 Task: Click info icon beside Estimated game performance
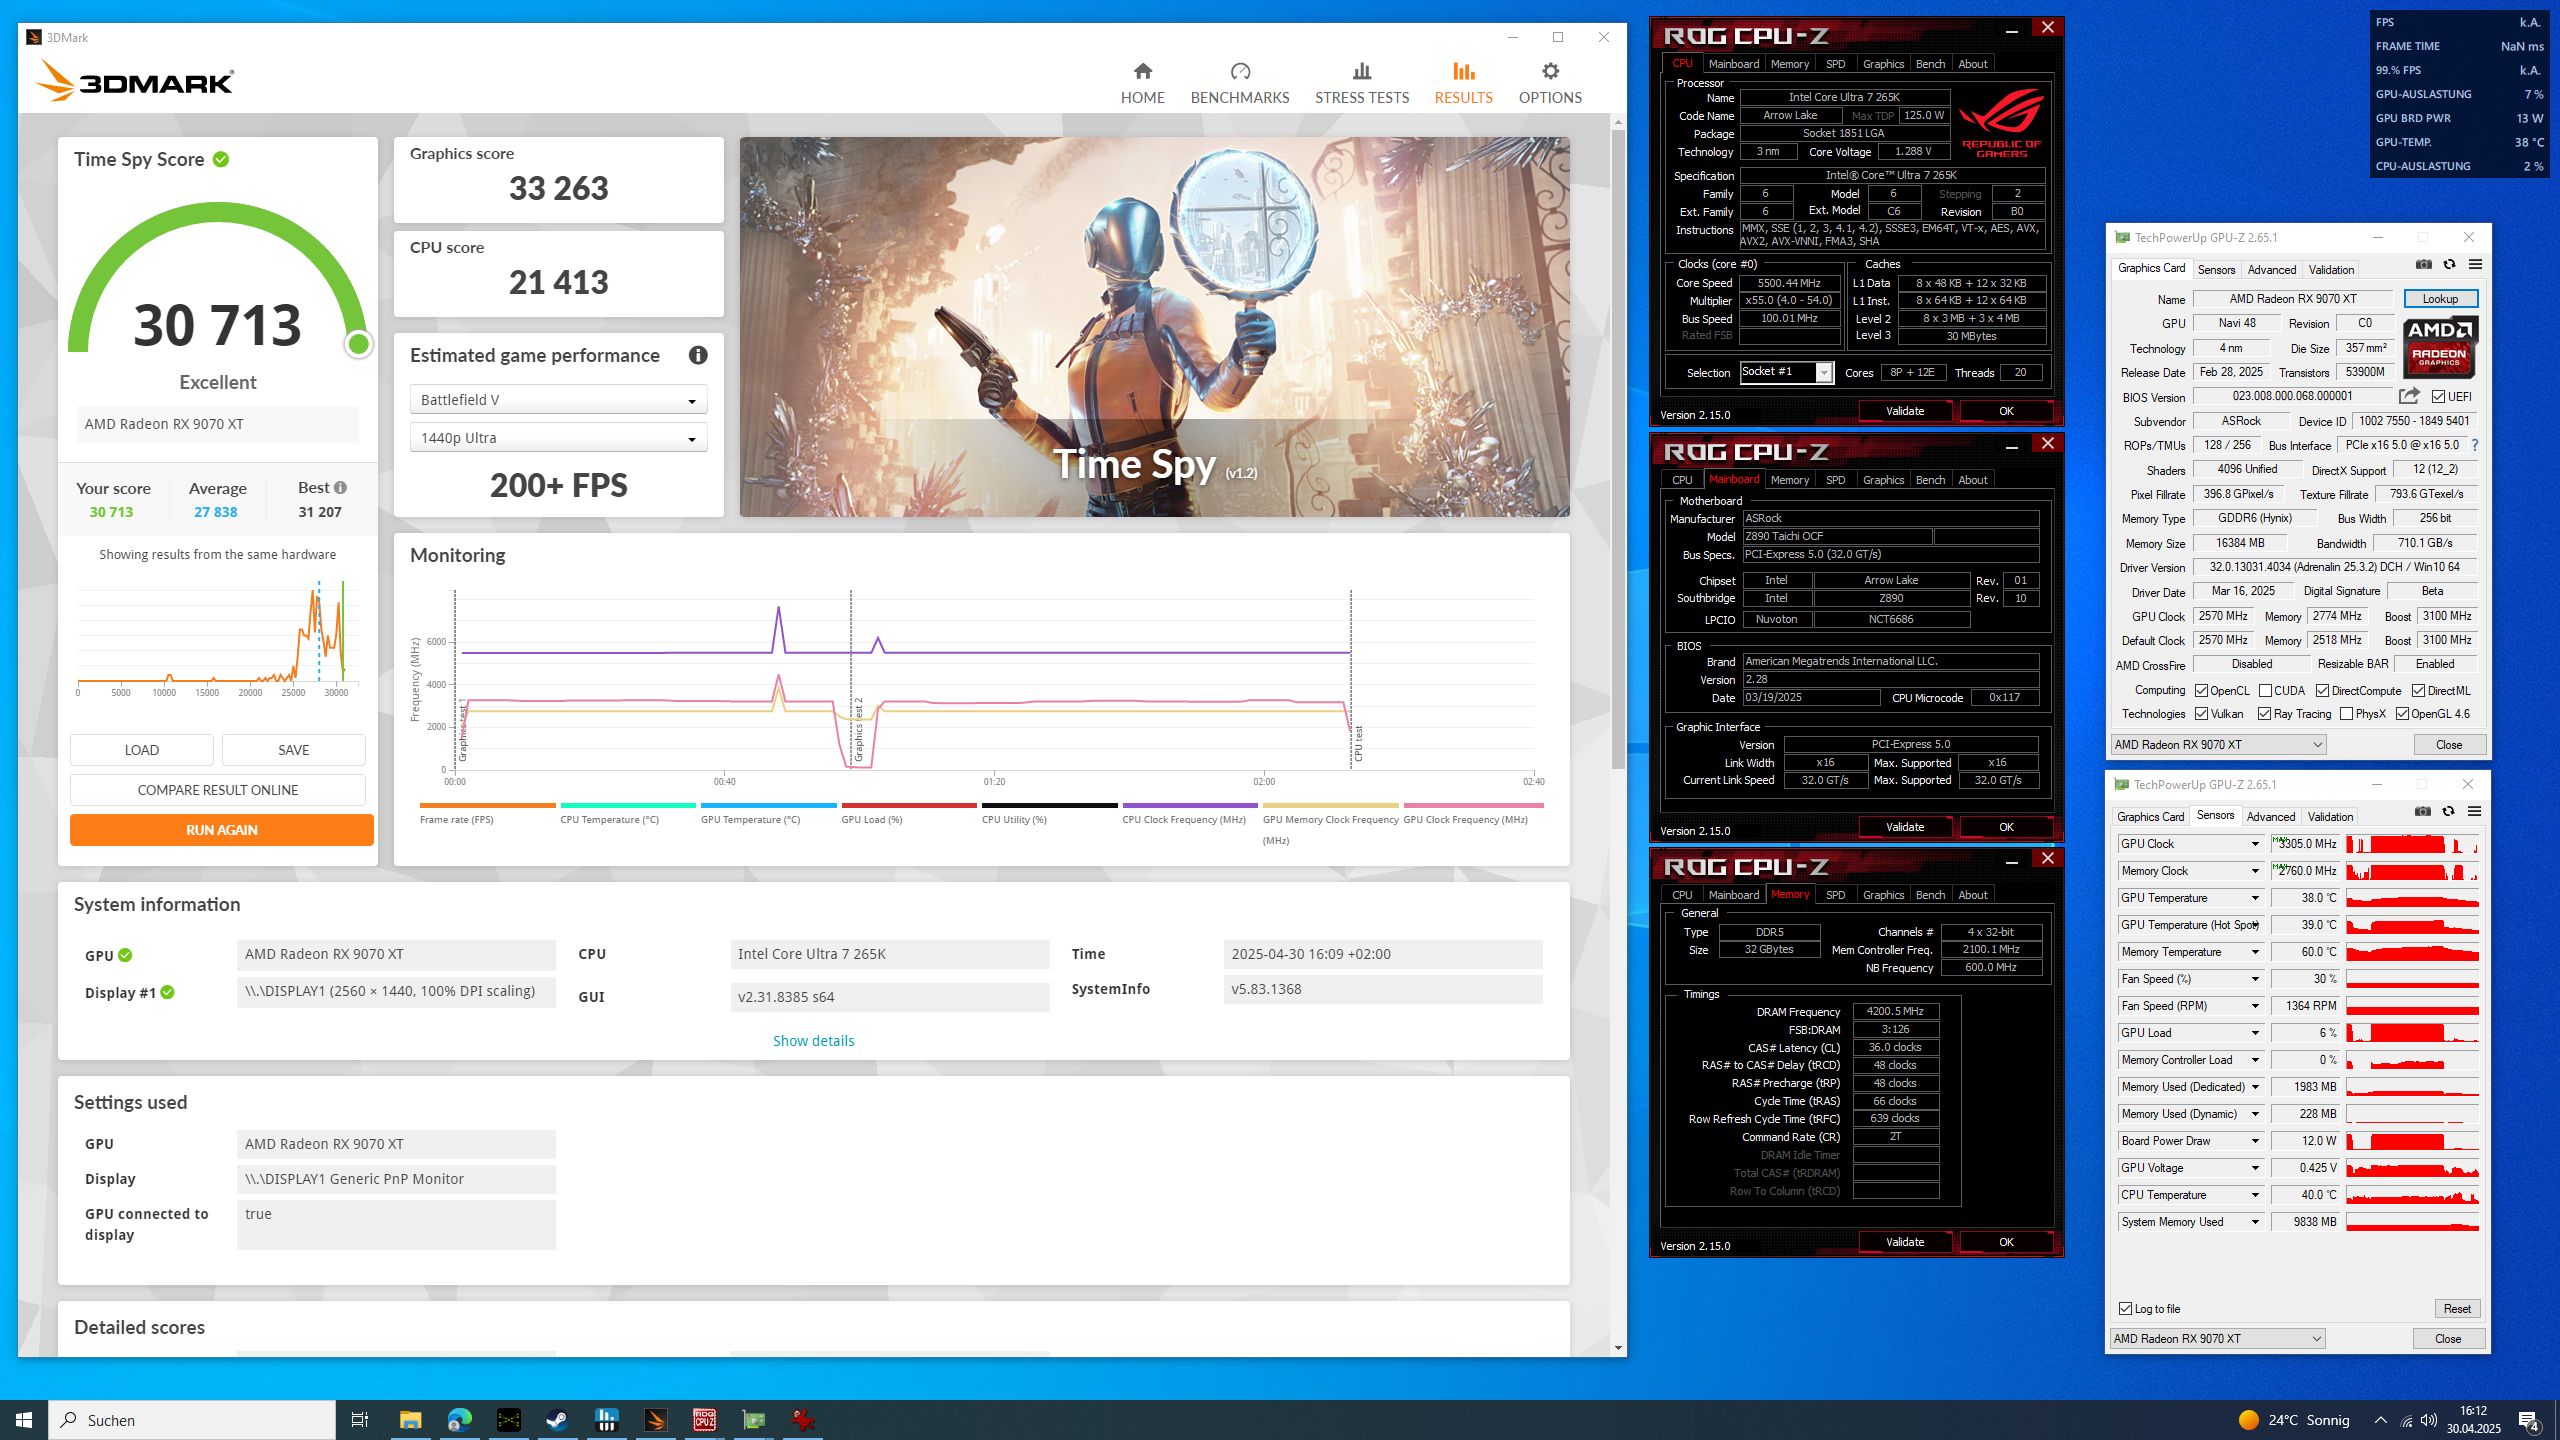698,355
